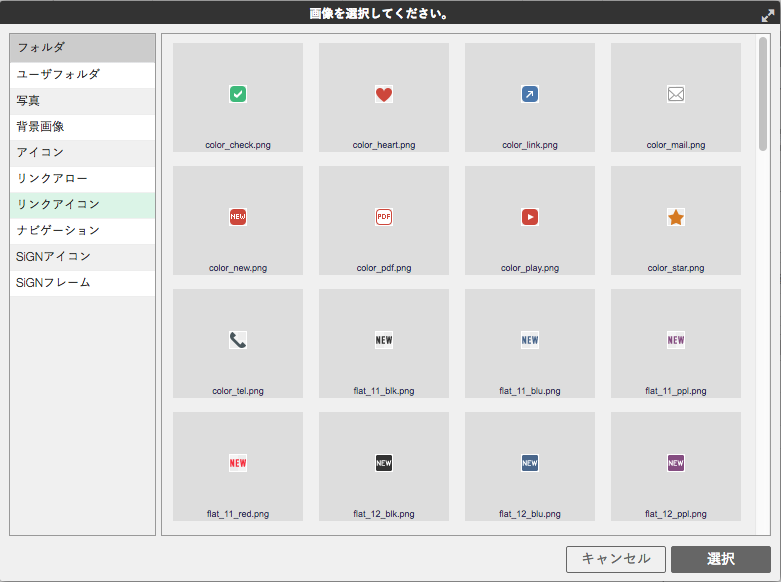781x582 pixels.
Task: Click the flat_11_blu.png filename label
Action: pyautogui.click(x=529, y=391)
